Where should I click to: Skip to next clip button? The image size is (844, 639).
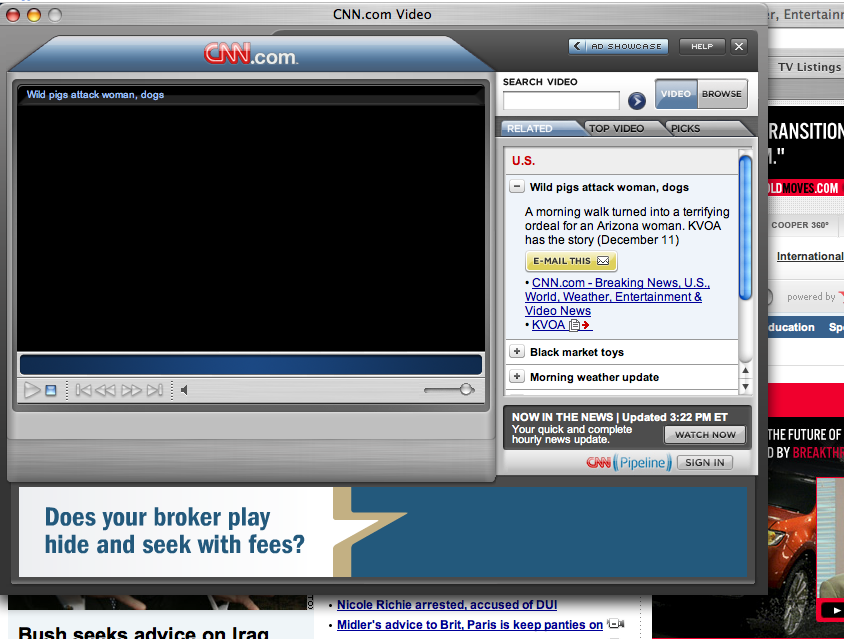click(155, 390)
